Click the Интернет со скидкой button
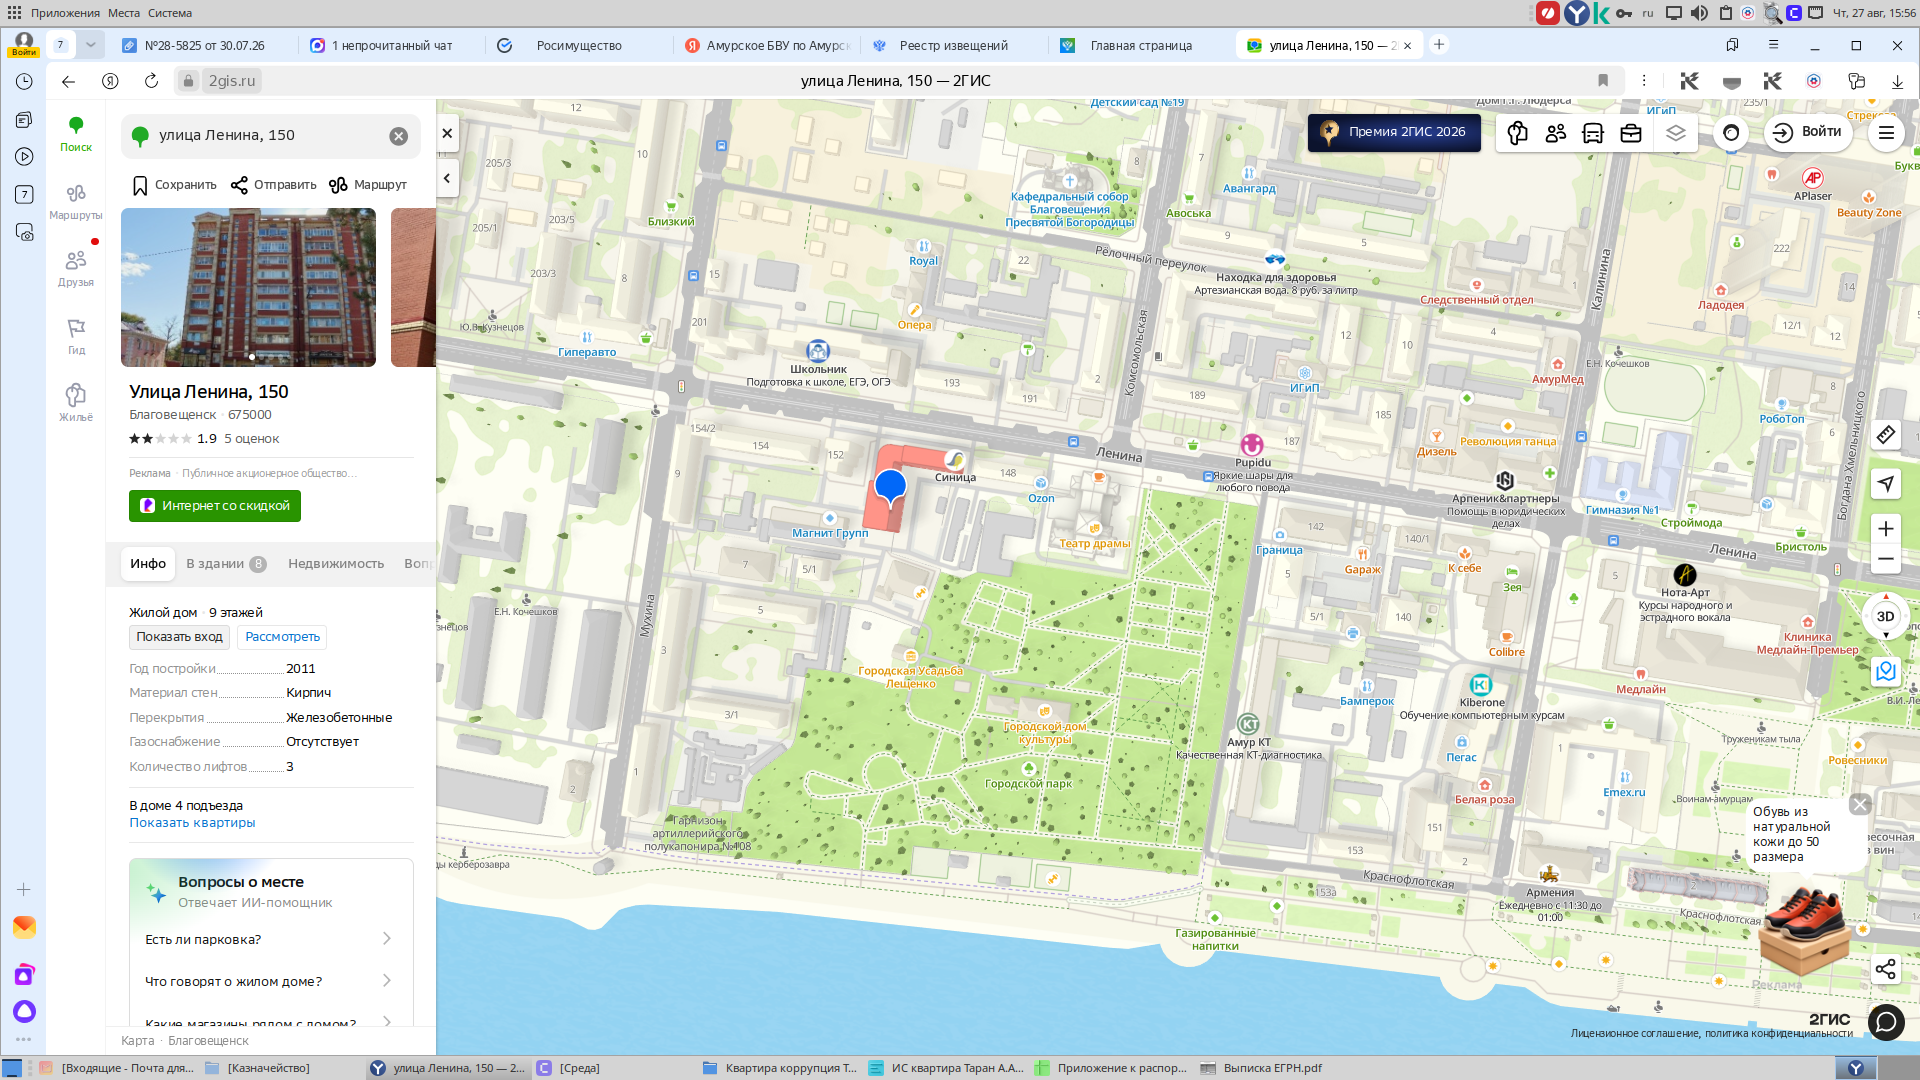The height and width of the screenshot is (1080, 1920). tap(215, 506)
